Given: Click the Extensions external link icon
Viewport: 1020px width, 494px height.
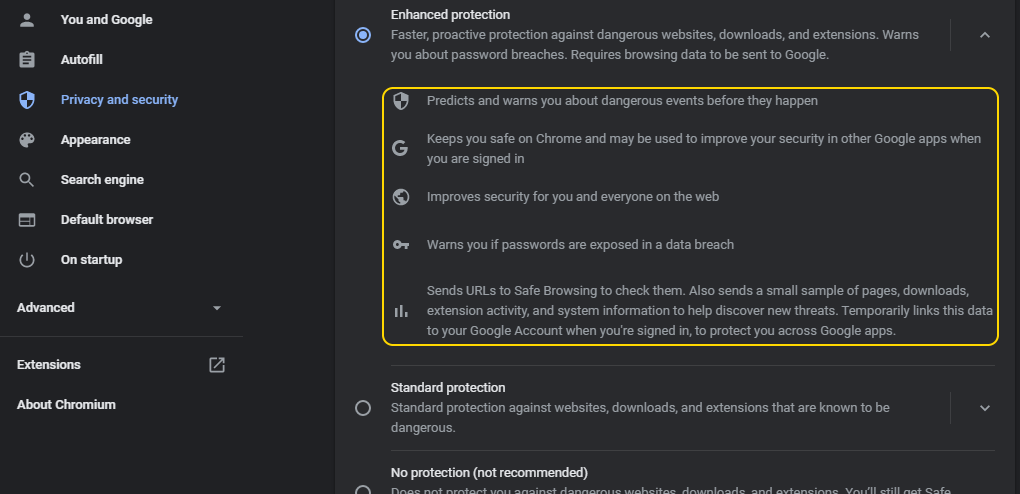Looking at the screenshot, I should [x=217, y=365].
